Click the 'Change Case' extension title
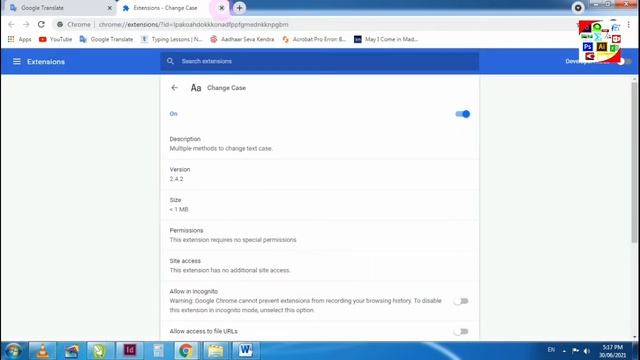Image resolution: width=640 pixels, height=360 pixels. pyautogui.click(x=227, y=88)
